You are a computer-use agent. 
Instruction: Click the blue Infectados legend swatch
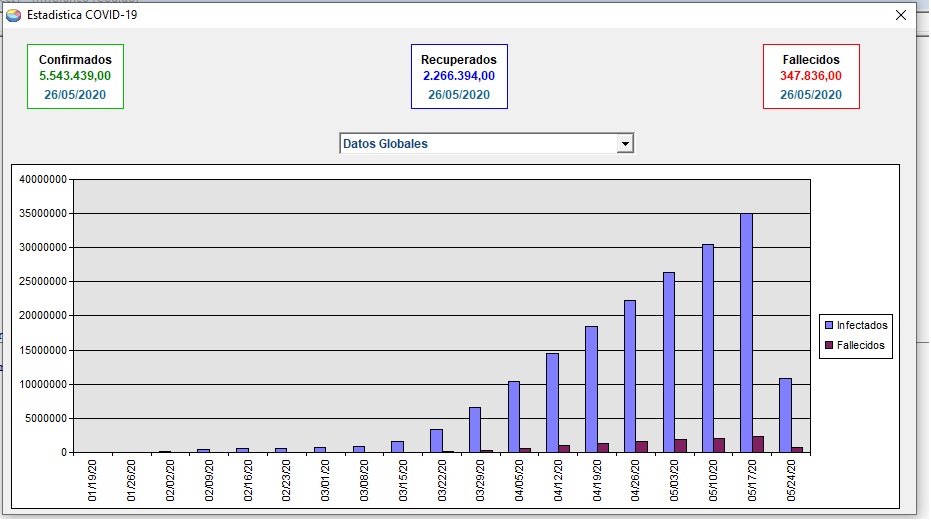tap(828, 325)
